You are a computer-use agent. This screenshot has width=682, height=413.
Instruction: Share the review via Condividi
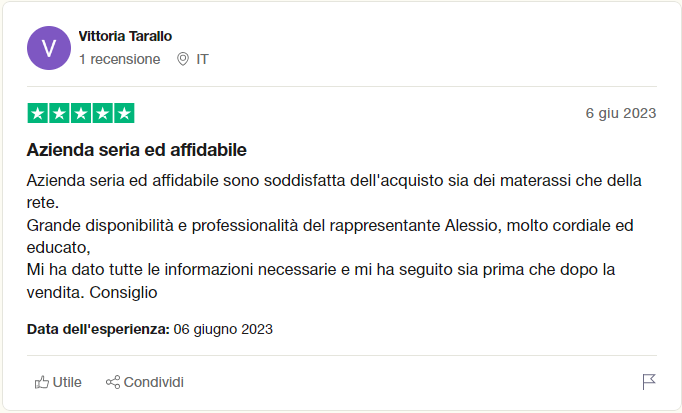(145, 382)
